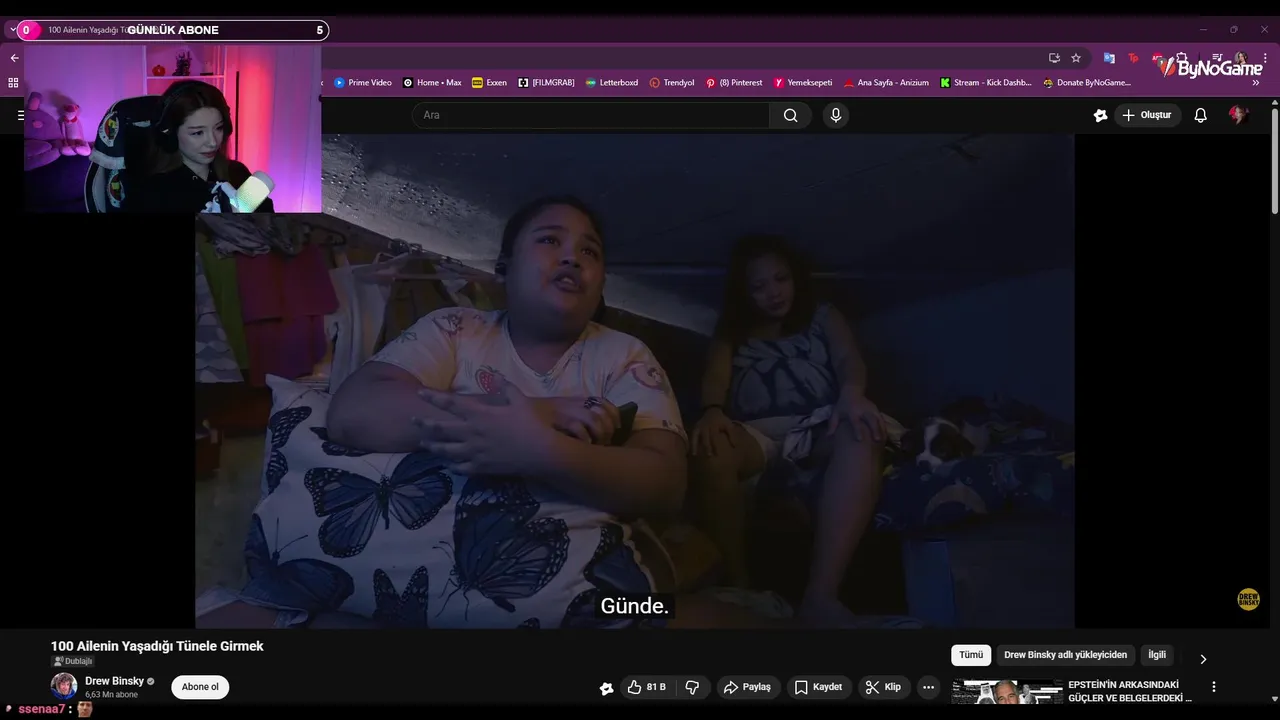Click EPSTEIN'İN ARKASINDAKİ GÜÇLER video title
Screen dimensions: 1280x720
(1130, 691)
